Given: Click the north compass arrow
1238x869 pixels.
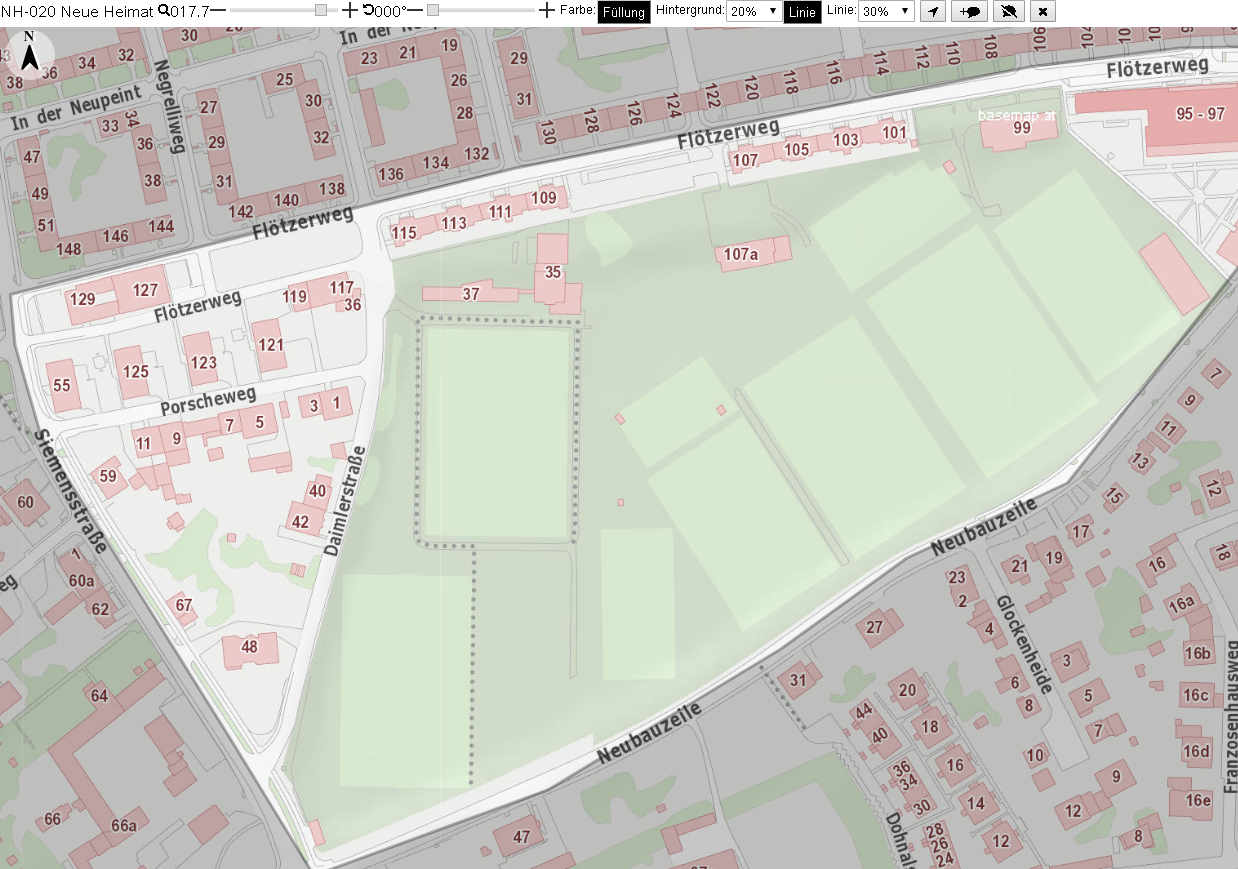Looking at the screenshot, I should point(30,54).
